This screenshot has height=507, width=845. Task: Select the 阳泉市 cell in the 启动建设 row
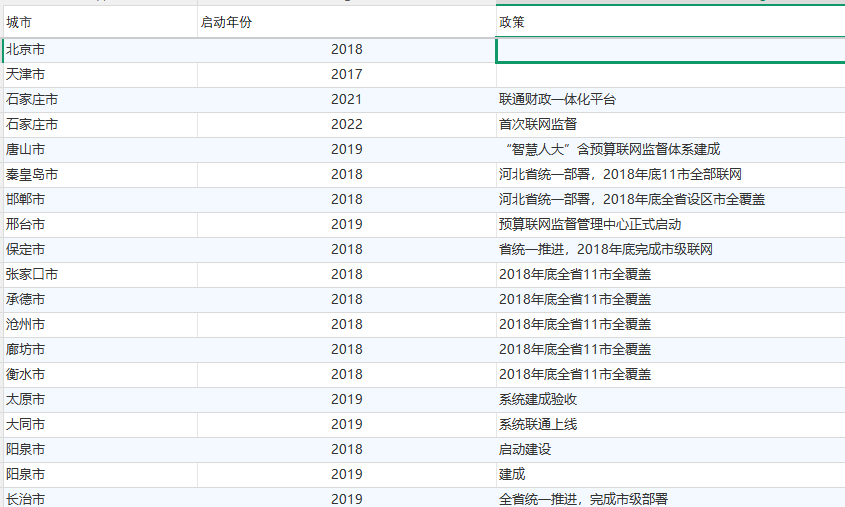[x=100, y=450]
